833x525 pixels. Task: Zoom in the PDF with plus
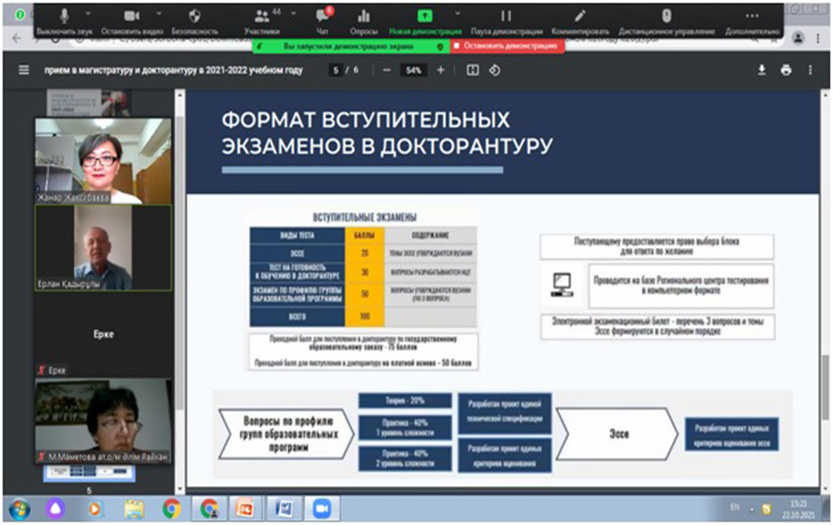(x=440, y=71)
